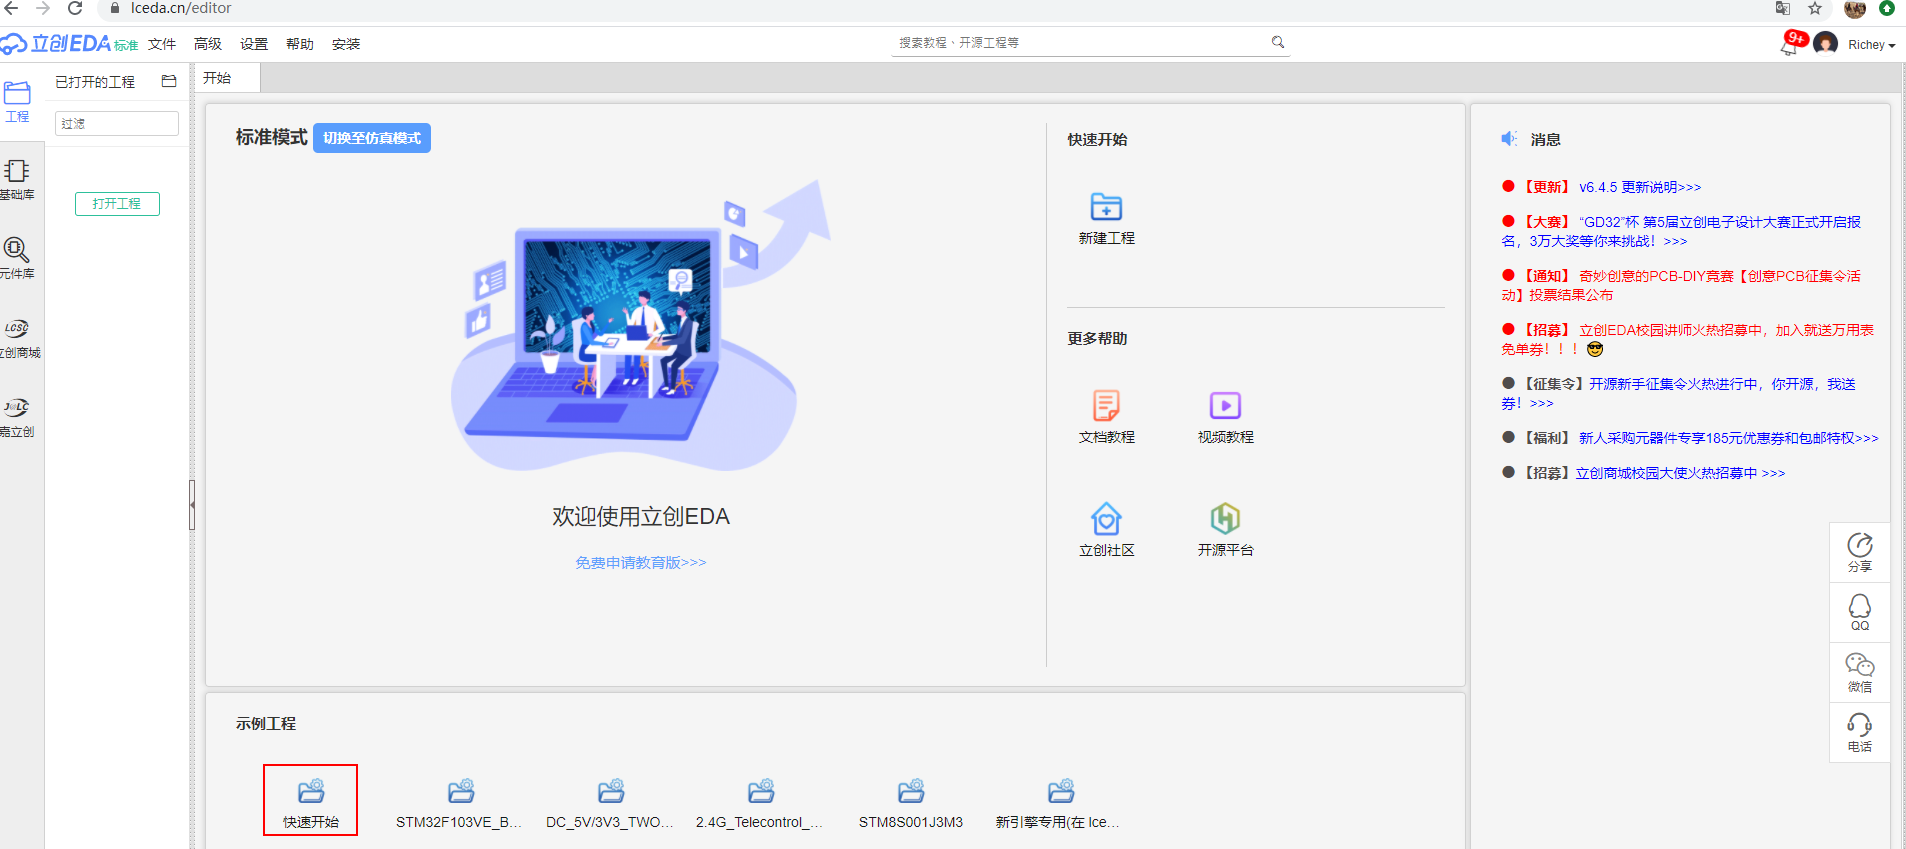
Task: Click the user avatar picture
Action: (1825, 44)
